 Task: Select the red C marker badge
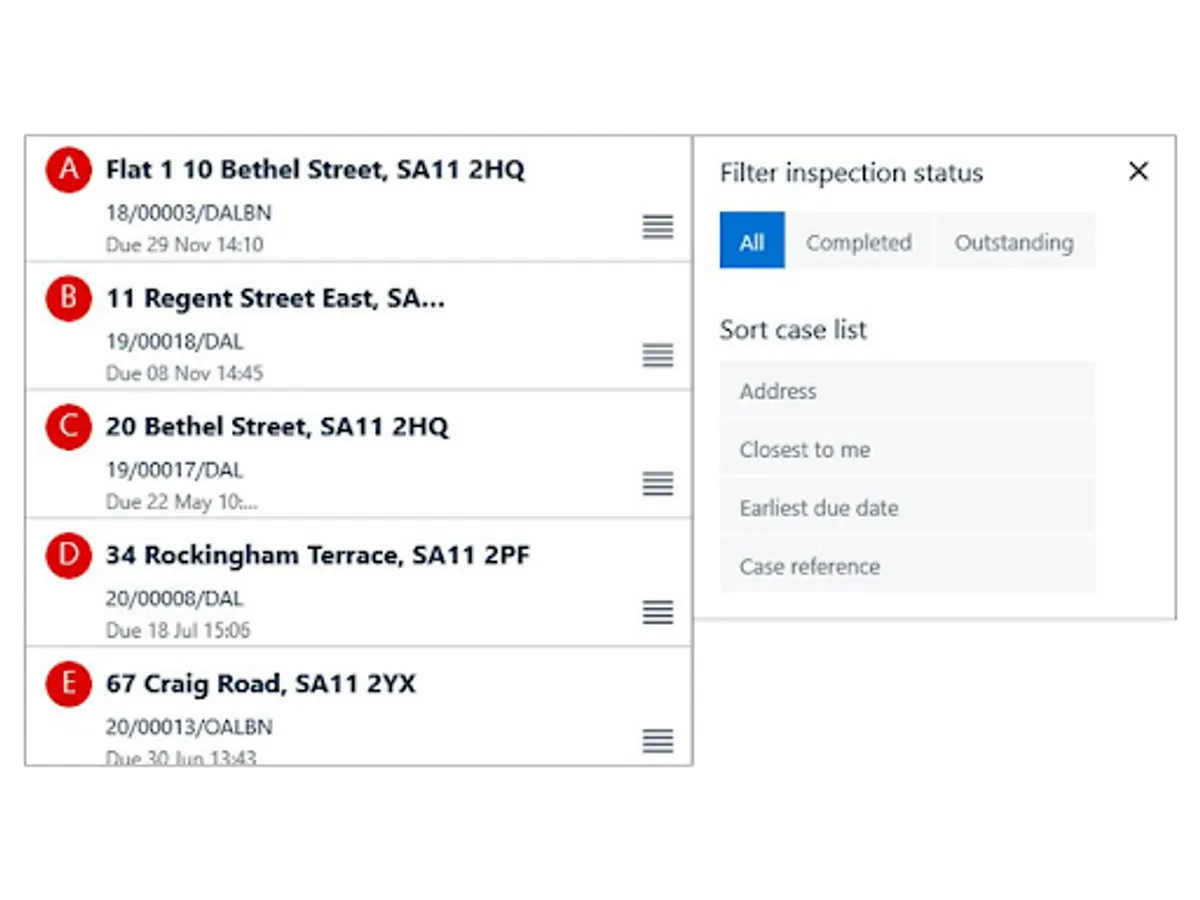pyautogui.click(x=68, y=427)
